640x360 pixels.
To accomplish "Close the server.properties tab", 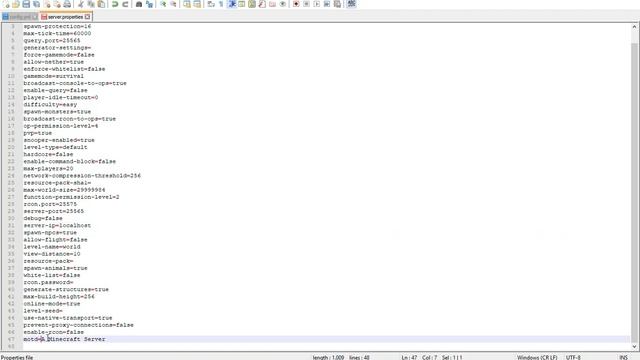I will [87, 17].
